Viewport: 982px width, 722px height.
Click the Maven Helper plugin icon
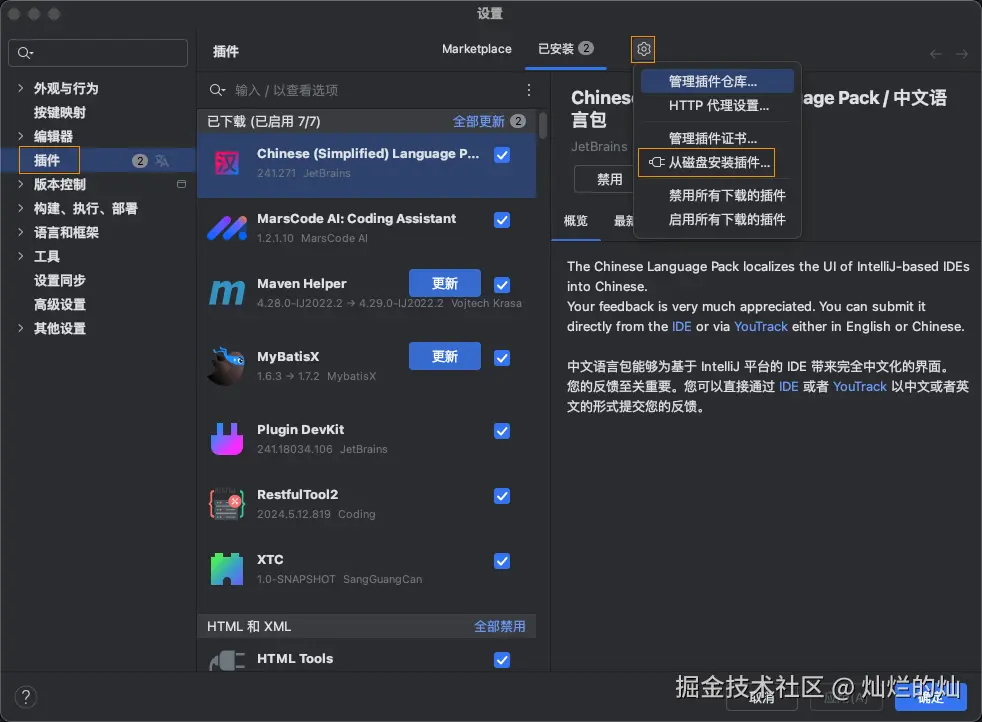pyautogui.click(x=227, y=292)
